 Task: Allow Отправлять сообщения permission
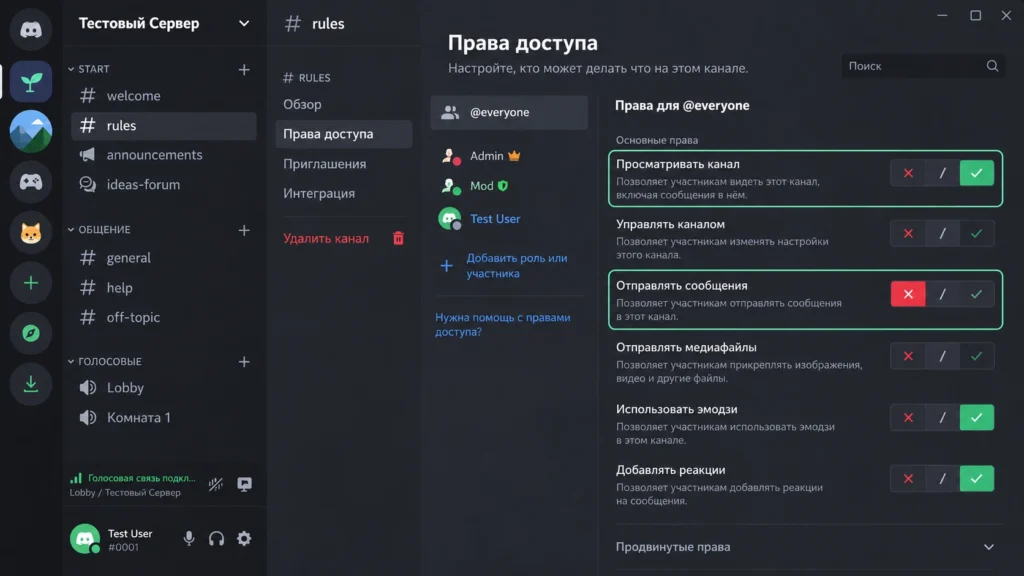click(x=976, y=294)
